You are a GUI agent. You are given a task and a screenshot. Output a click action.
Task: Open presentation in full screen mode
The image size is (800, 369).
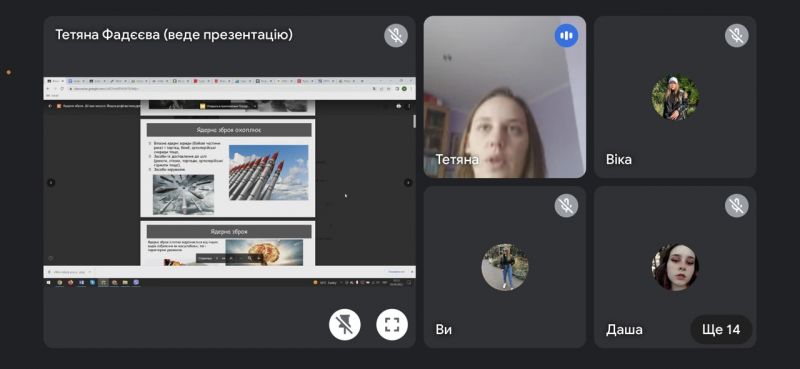tap(392, 324)
